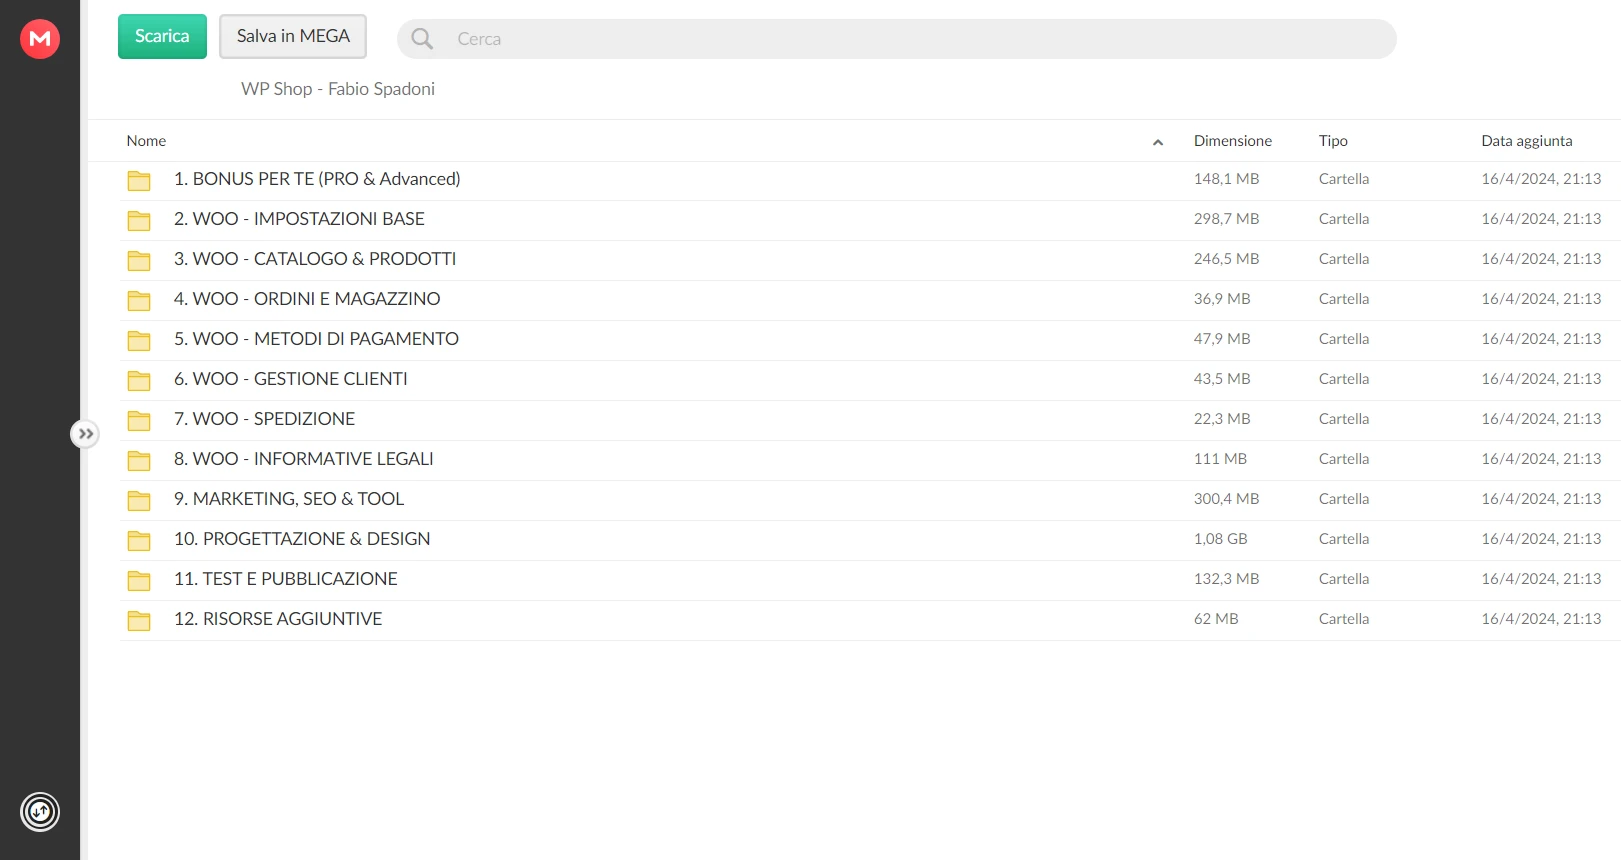Viewport: 1621px width, 860px height.
Task: Click the '148,1 MB' size value
Action: (x=1226, y=179)
